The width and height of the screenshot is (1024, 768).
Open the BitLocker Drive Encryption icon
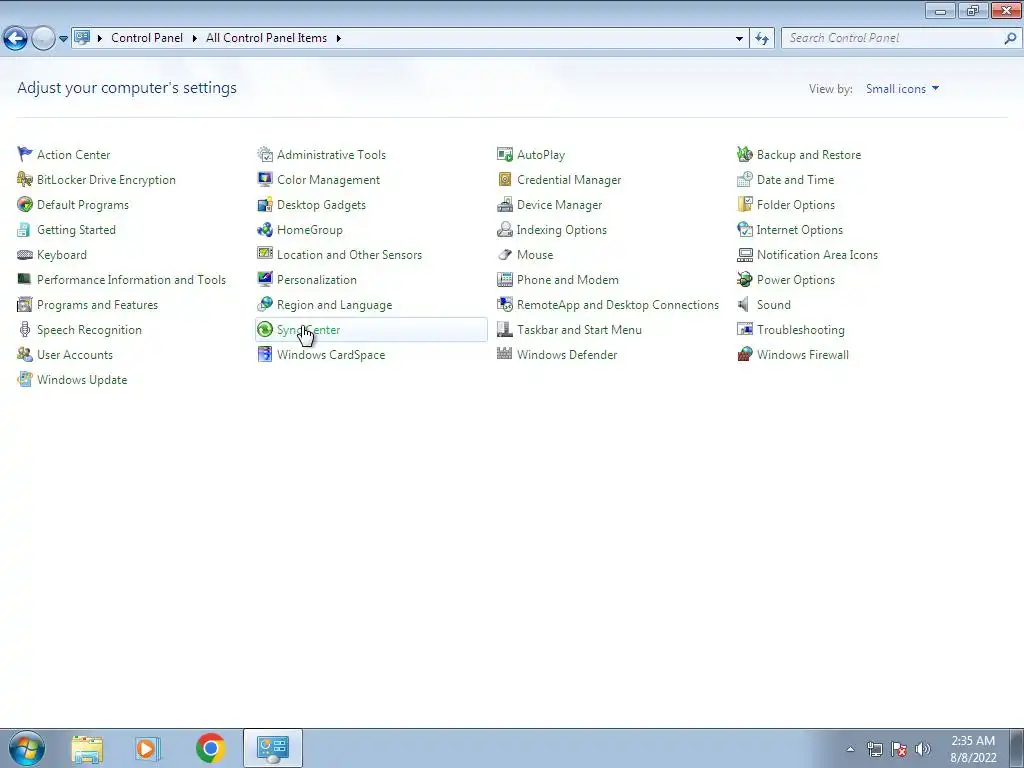[x=25, y=179]
